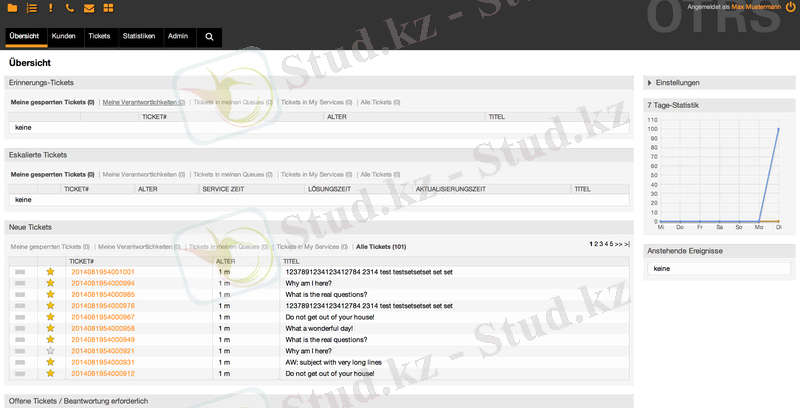Toggle star on ticket 2014081954000958

point(51,328)
